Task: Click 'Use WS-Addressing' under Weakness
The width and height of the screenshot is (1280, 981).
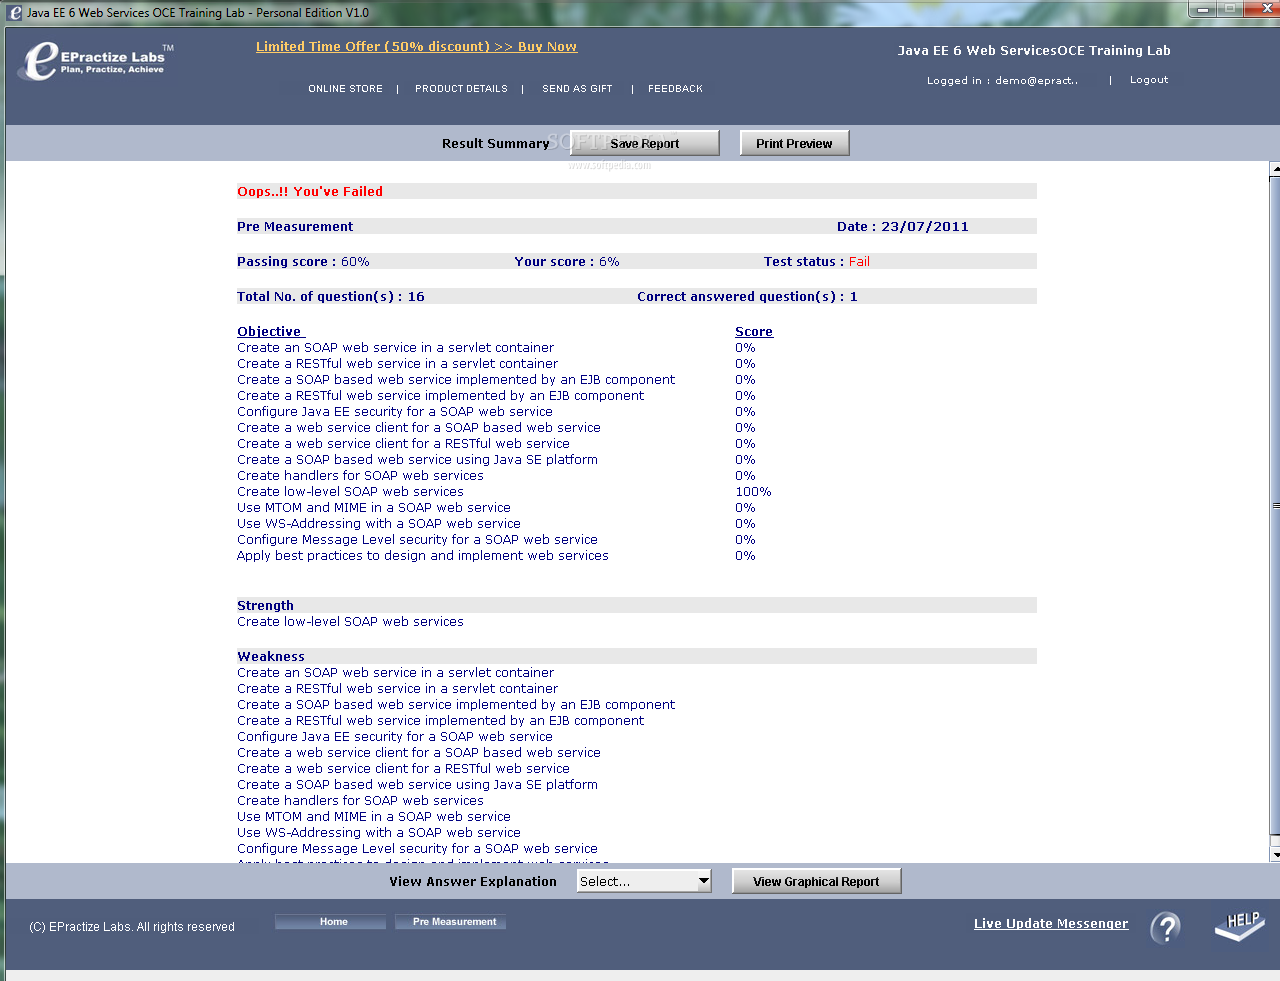Action: [379, 833]
